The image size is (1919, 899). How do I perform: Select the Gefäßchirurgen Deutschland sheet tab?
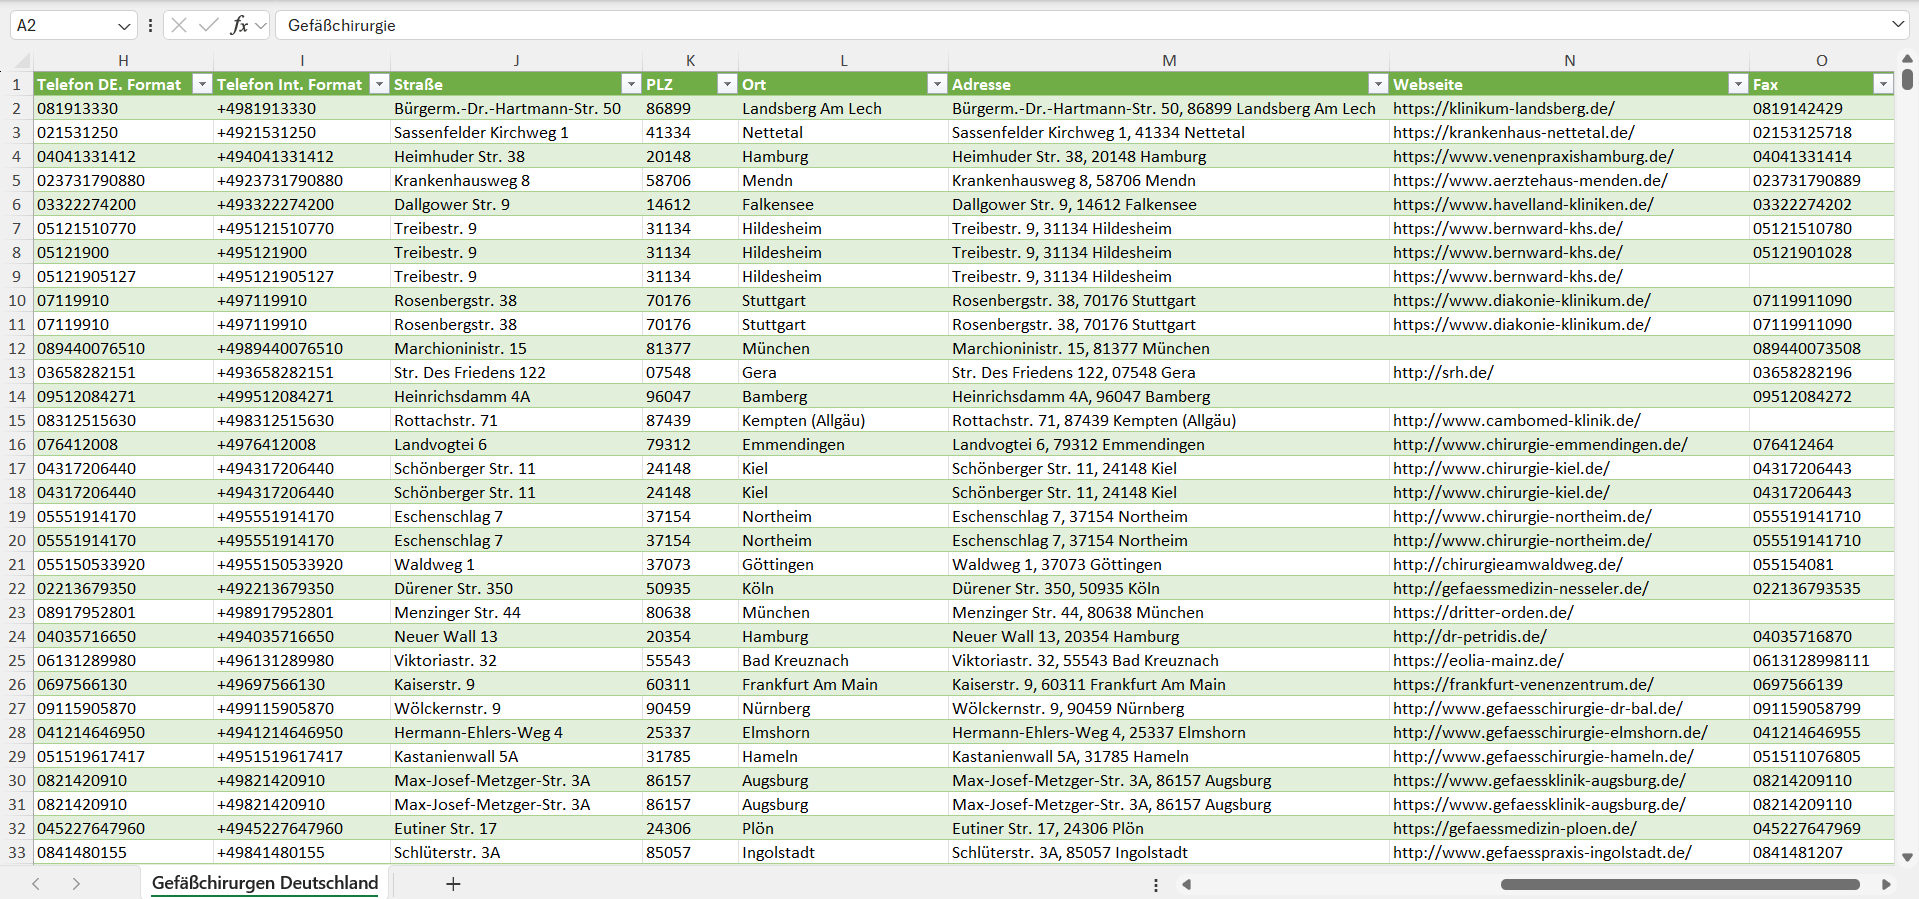[x=264, y=883]
